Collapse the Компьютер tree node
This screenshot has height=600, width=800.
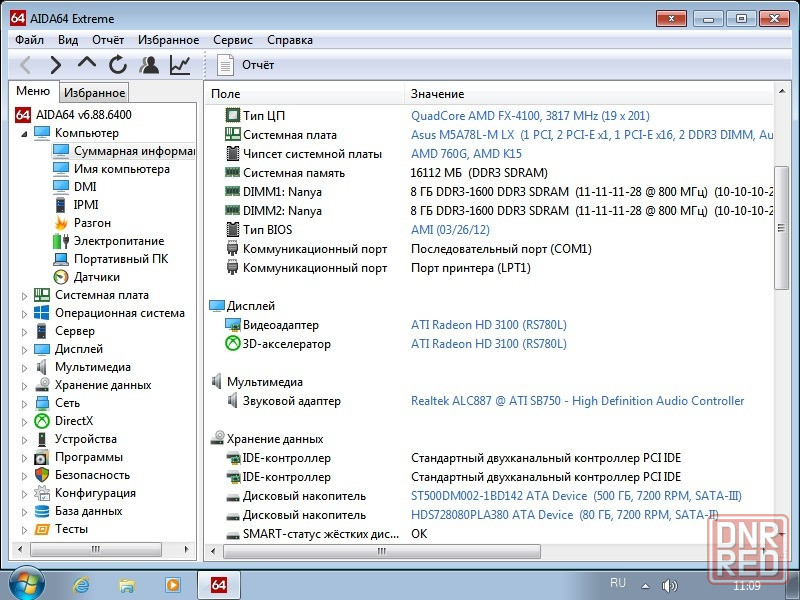[24, 134]
